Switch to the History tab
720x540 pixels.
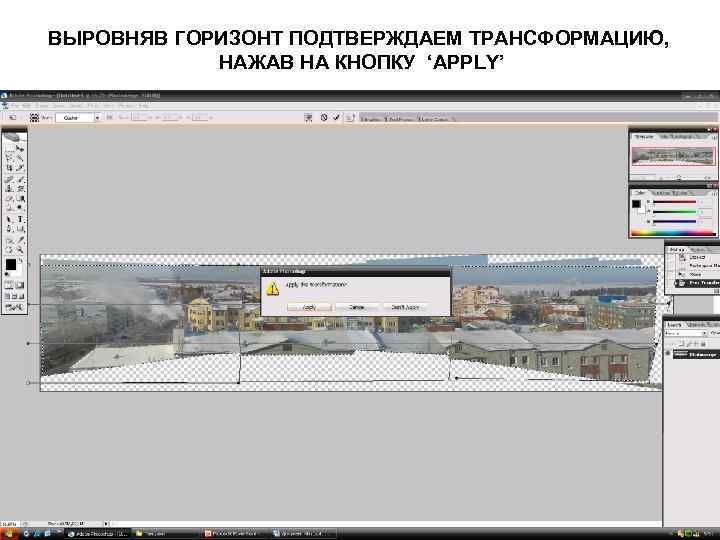point(676,249)
